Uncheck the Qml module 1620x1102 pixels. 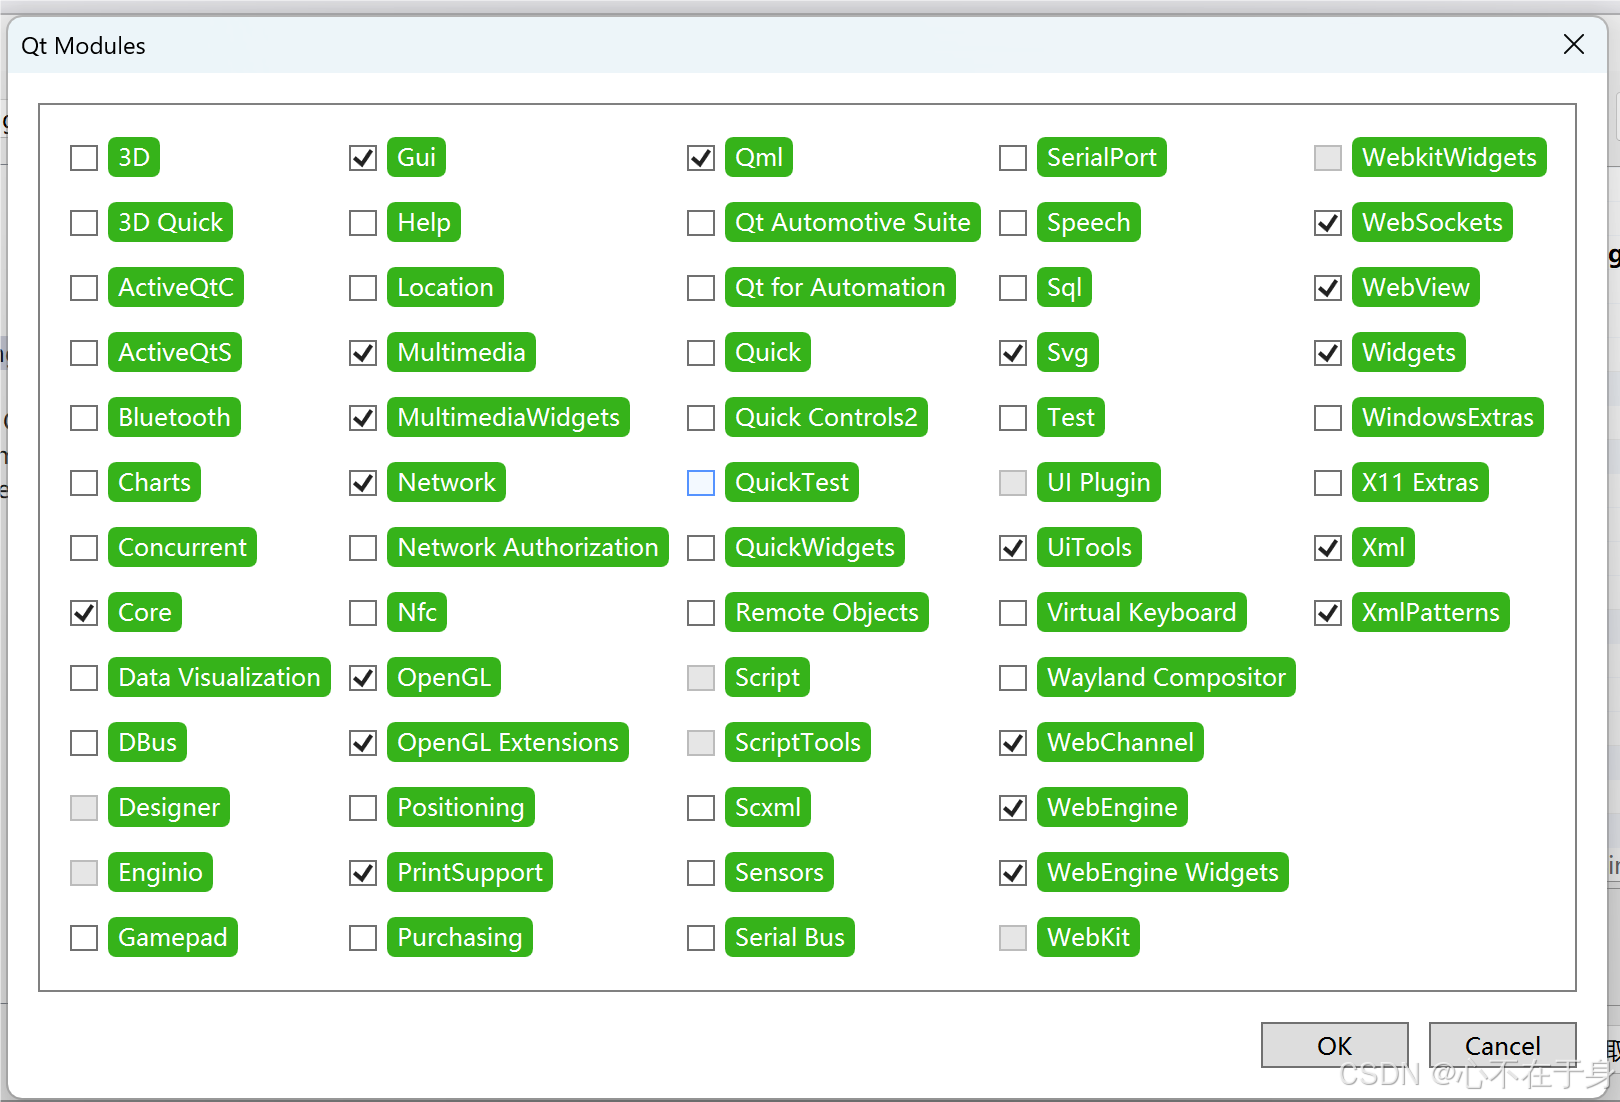(x=701, y=158)
